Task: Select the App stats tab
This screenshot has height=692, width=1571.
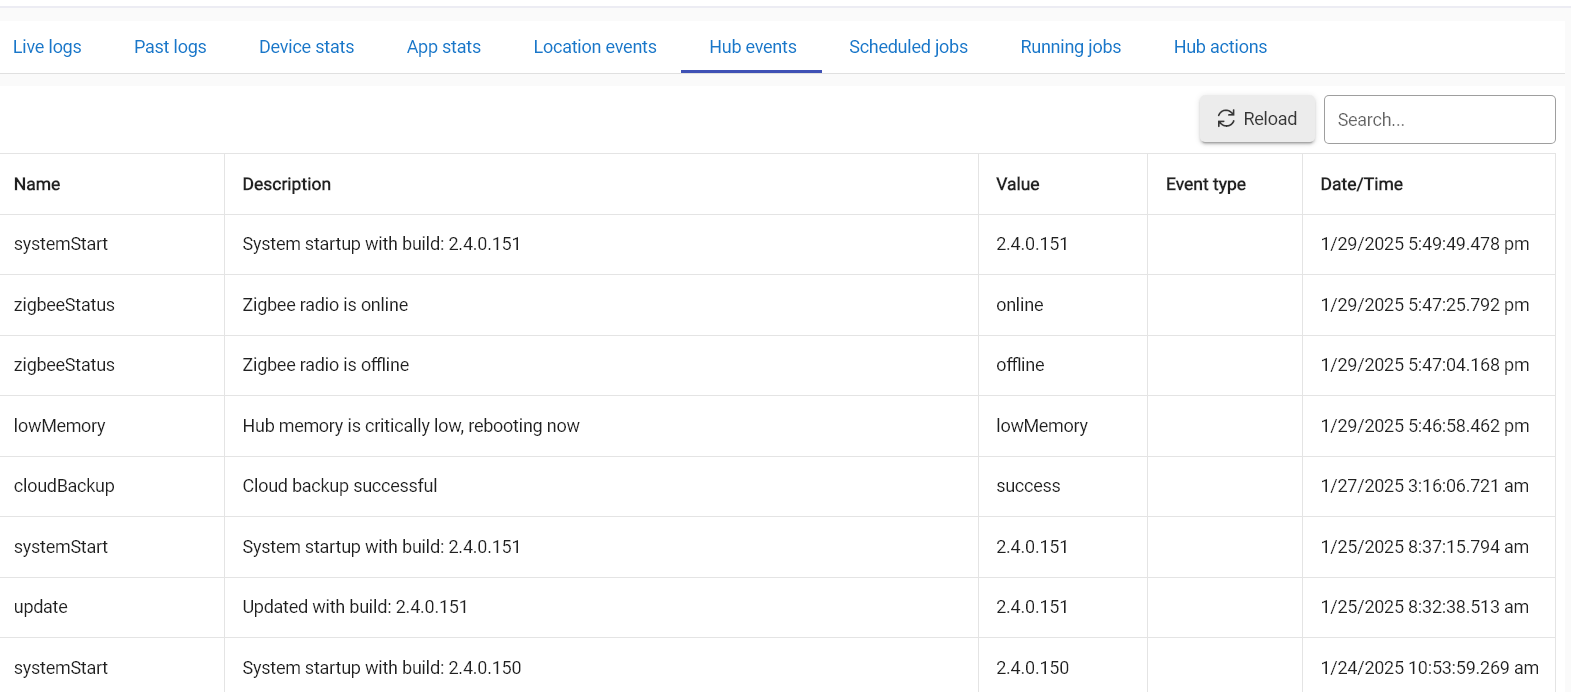Action: tap(443, 47)
